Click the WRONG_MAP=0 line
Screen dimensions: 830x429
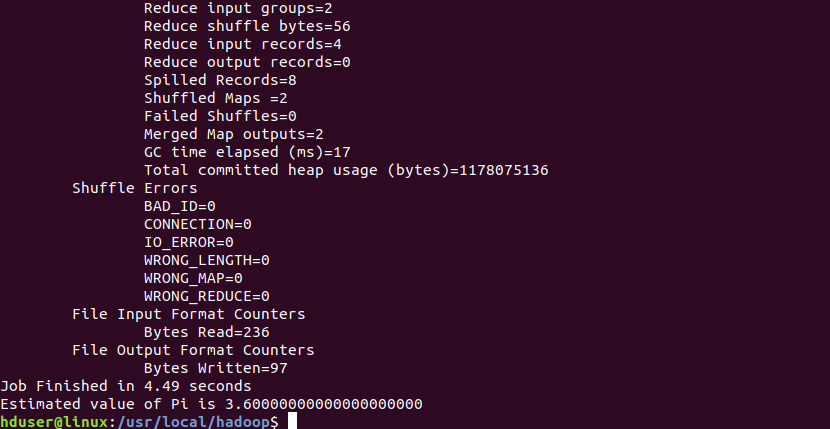193,278
